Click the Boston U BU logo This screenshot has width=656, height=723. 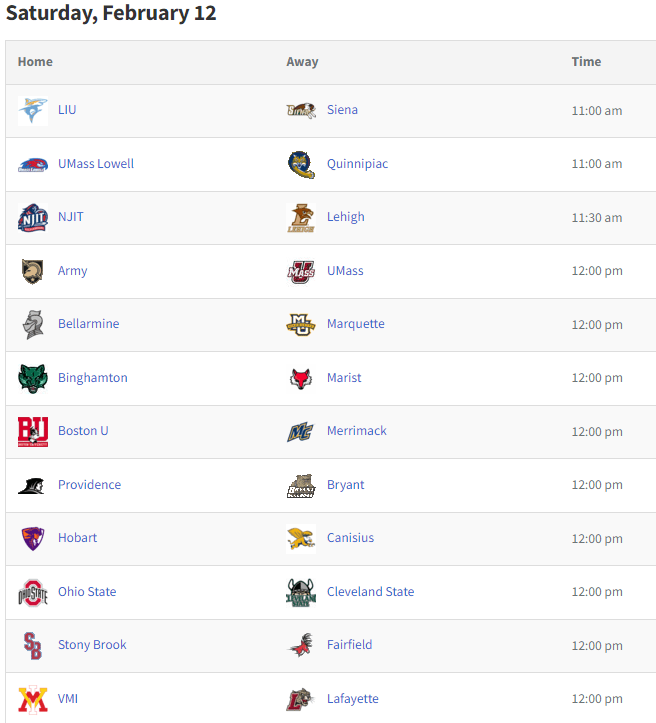[33, 432]
